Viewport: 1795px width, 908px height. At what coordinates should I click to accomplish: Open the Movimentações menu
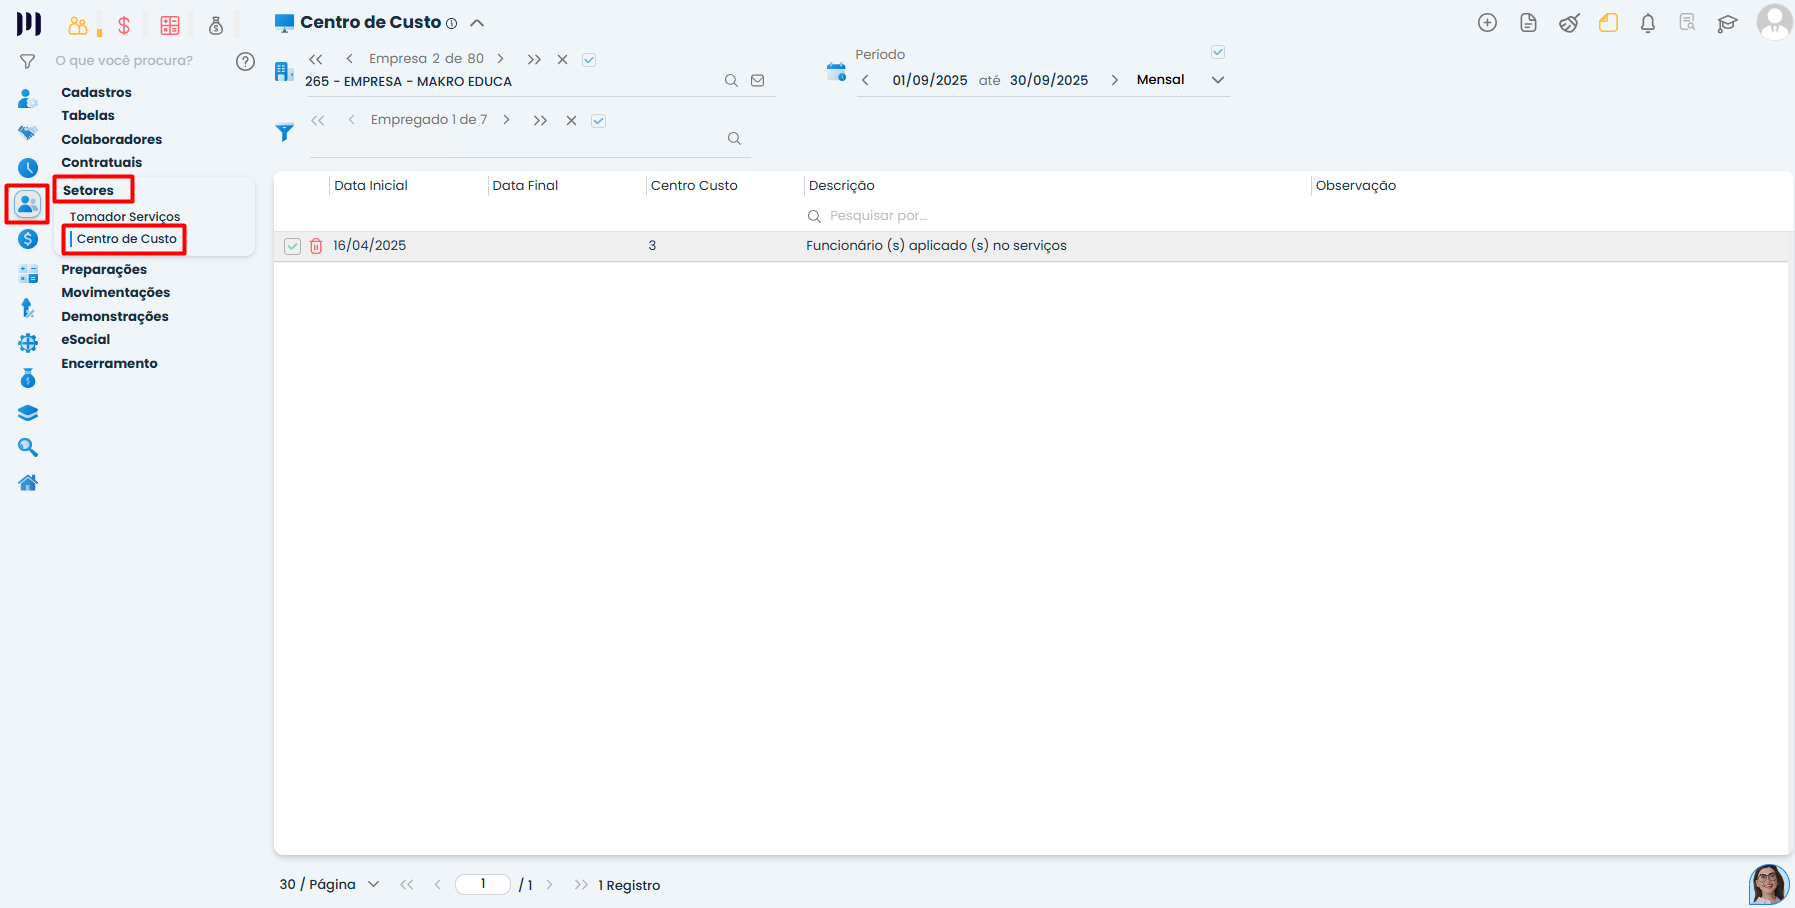pyautogui.click(x=115, y=293)
